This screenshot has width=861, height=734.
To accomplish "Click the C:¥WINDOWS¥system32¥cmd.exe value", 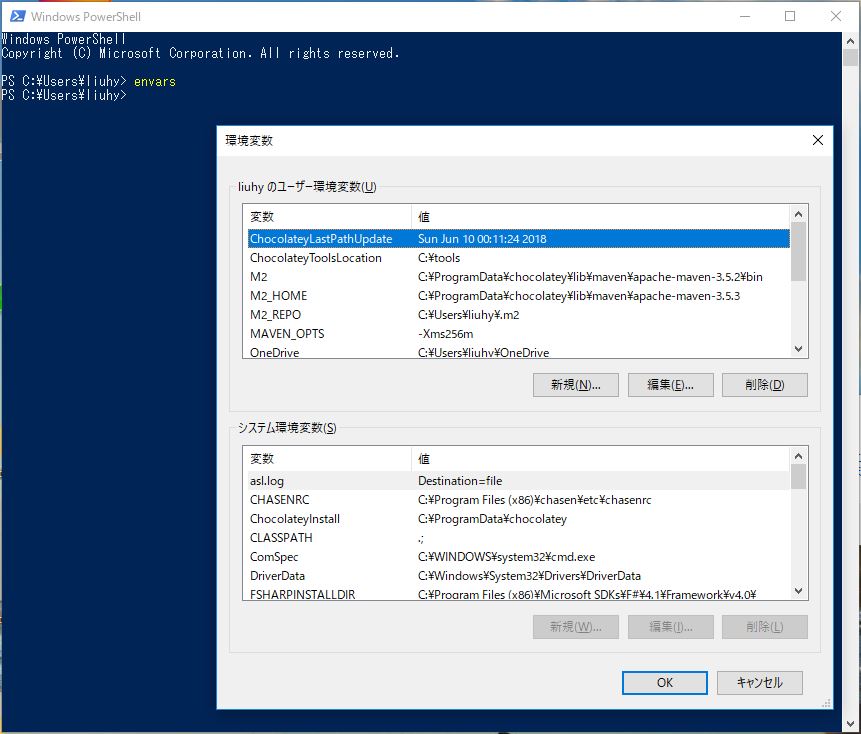I will click(x=506, y=557).
